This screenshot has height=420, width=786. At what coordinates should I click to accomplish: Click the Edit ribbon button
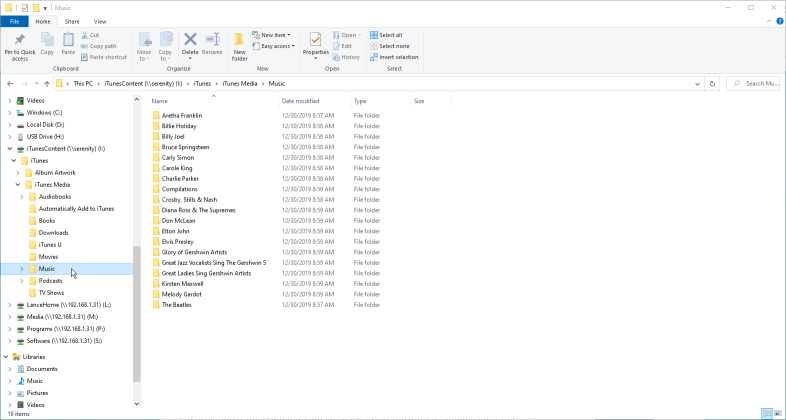tap(342, 46)
